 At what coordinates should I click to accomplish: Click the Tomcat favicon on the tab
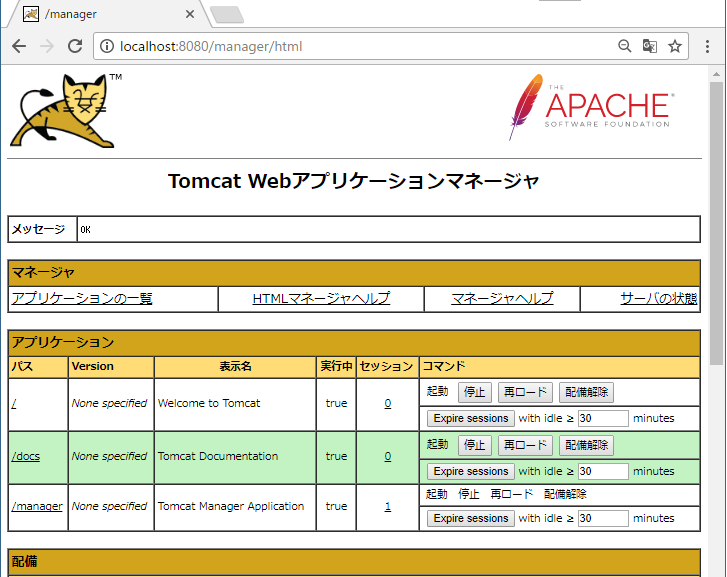click(x=31, y=14)
